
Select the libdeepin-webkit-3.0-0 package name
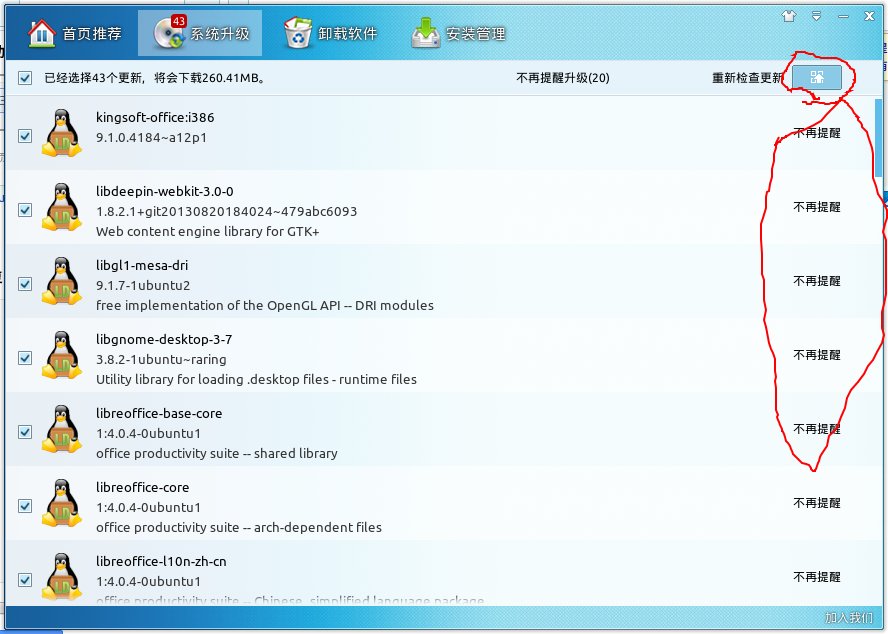[165, 192]
